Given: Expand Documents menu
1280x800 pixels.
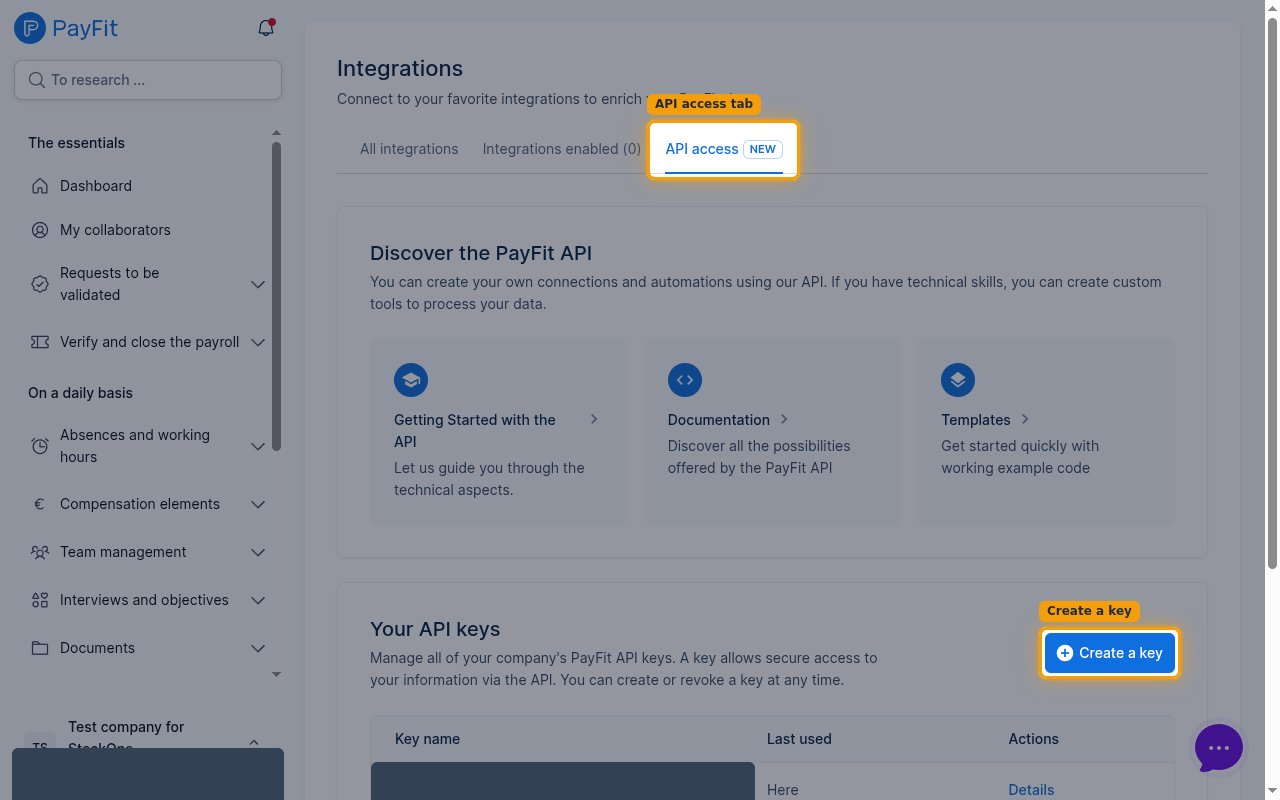Looking at the screenshot, I should [x=257, y=648].
